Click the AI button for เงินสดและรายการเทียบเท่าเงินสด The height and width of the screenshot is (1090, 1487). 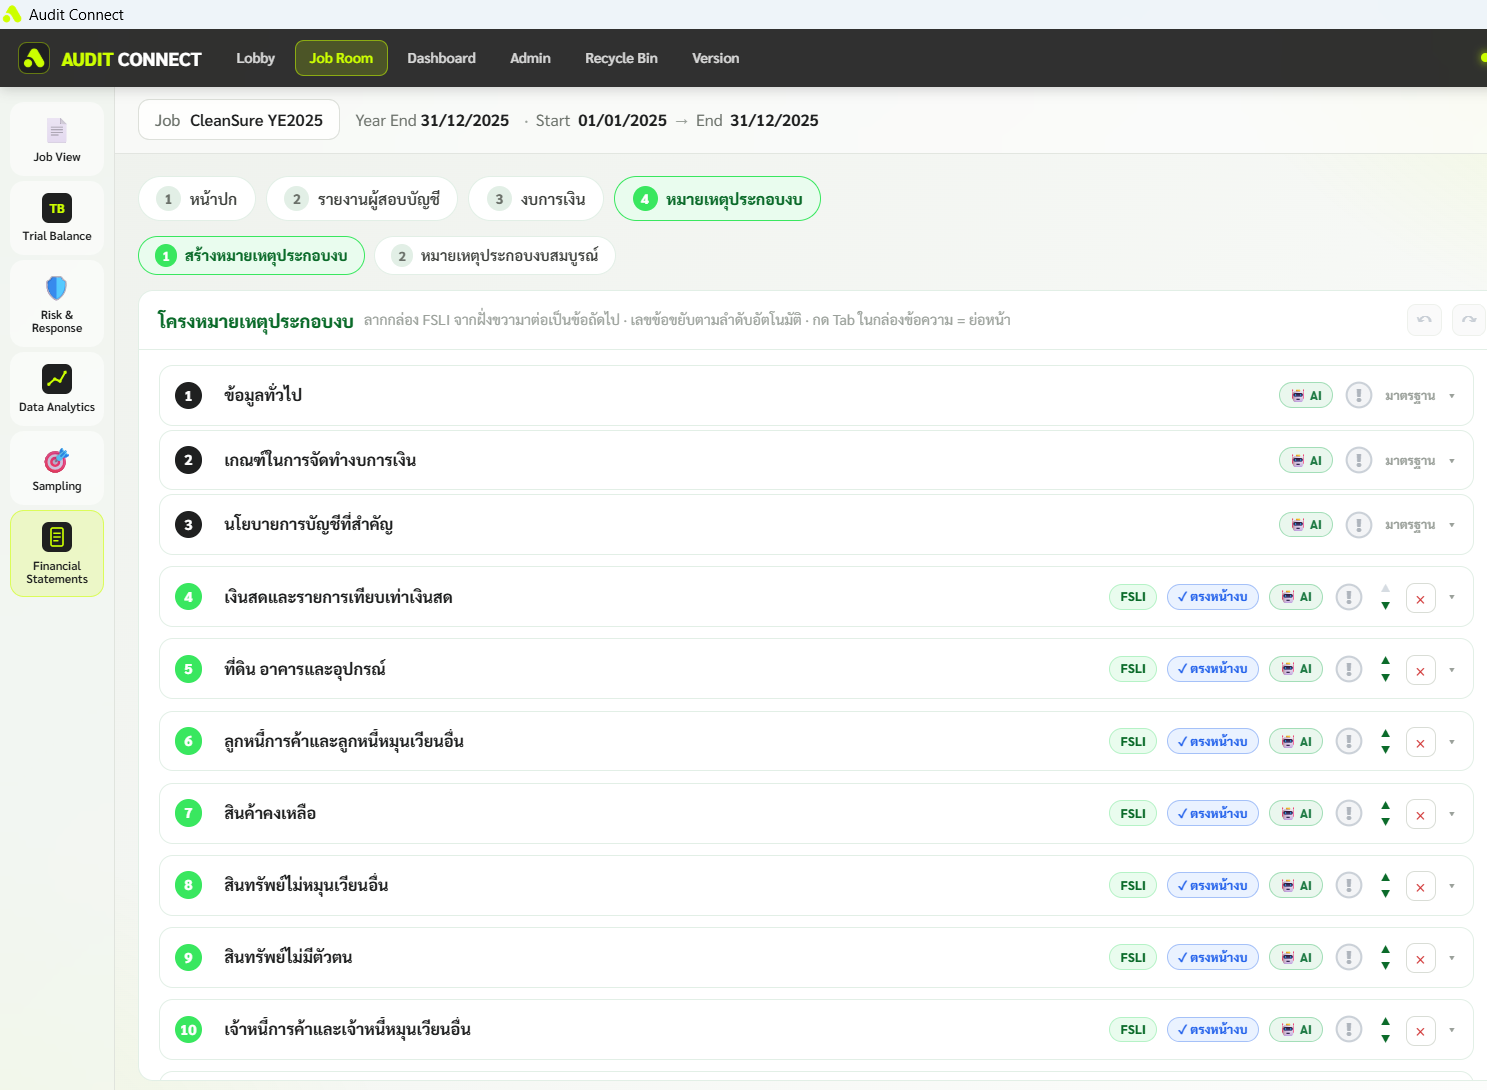click(1296, 597)
